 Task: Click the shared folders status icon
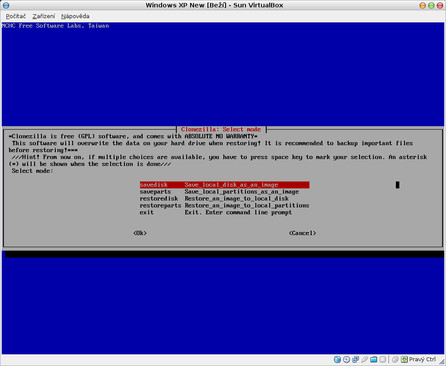coord(374,359)
